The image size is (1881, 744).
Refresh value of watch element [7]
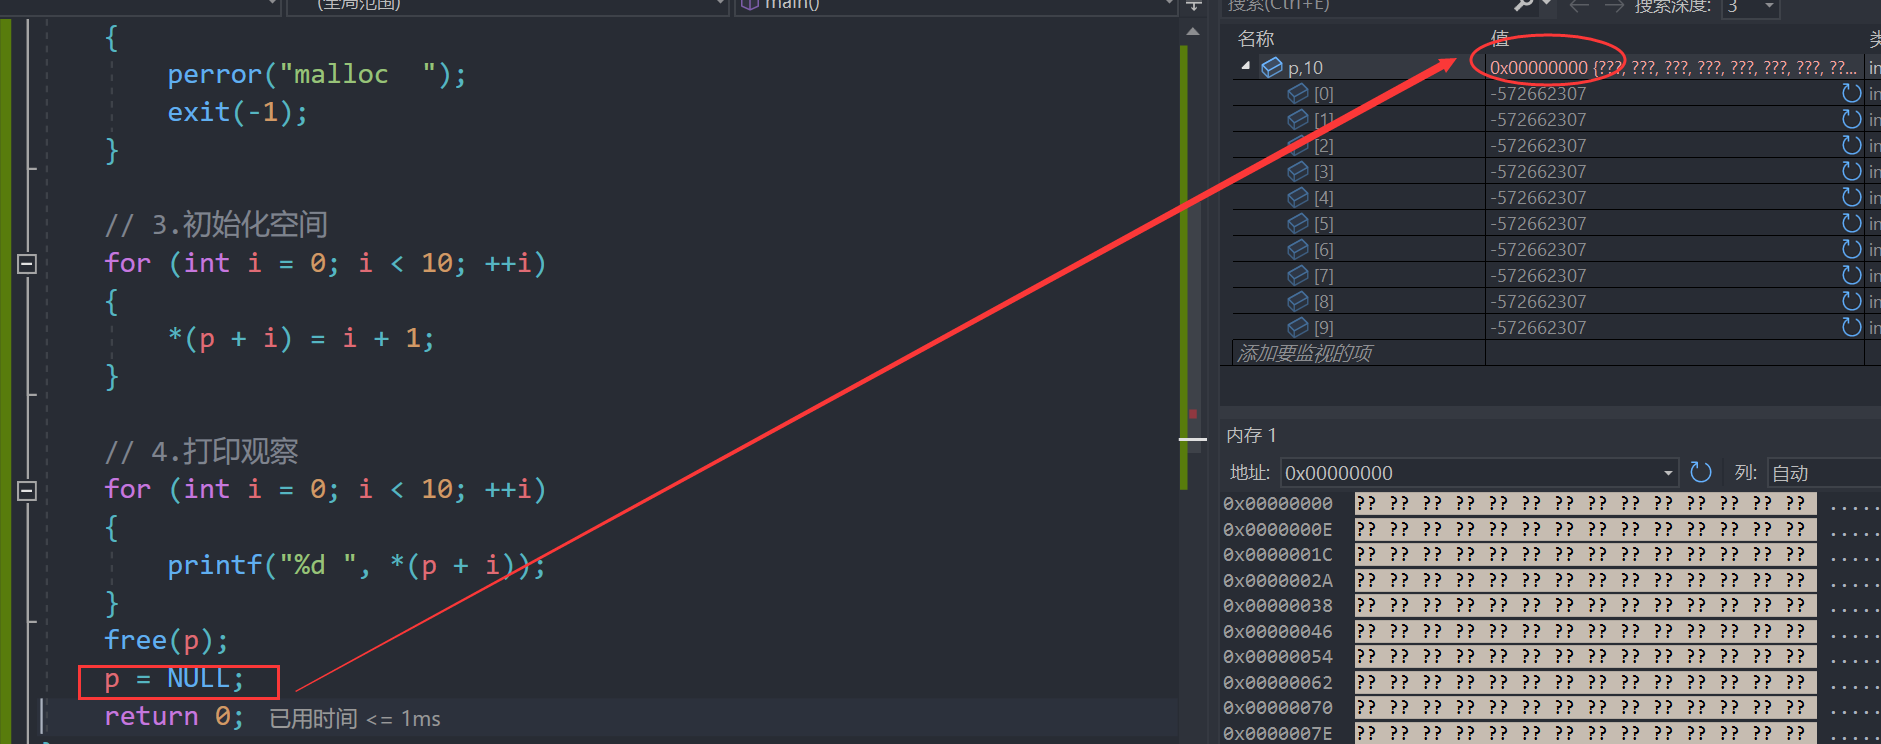pyautogui.click(x=1851, y=275)
